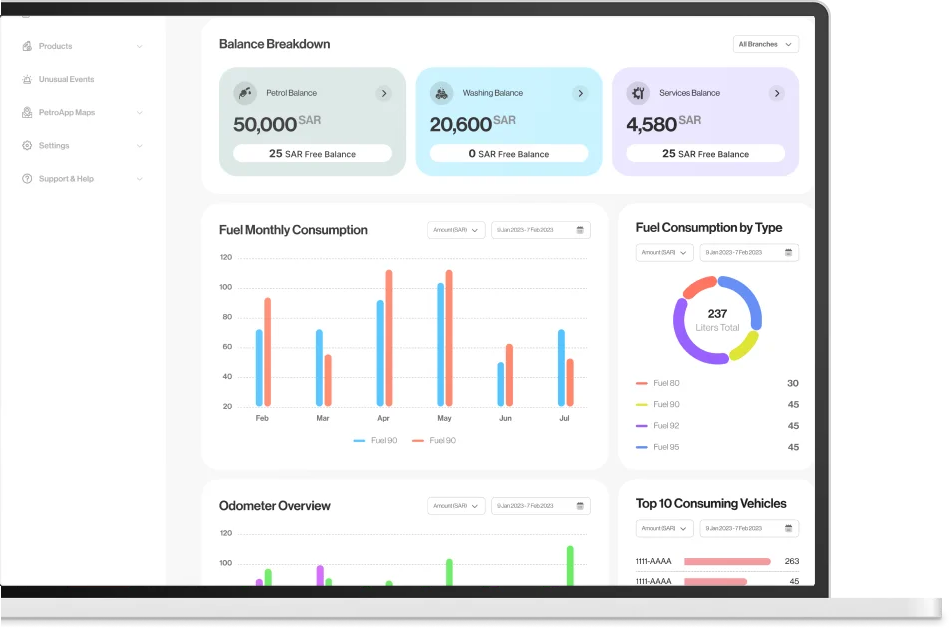
Task: Open Amount (SAR) dropdown in Odometer Overview
Action: [x=456, y=506]
